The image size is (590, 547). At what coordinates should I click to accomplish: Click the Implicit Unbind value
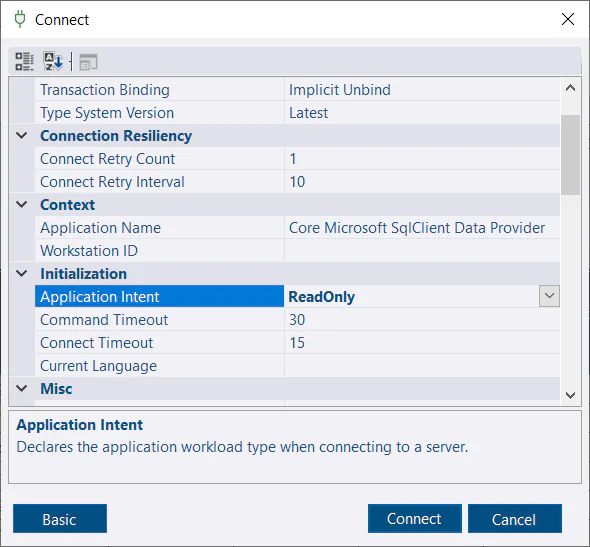click(x=422, y=90)
